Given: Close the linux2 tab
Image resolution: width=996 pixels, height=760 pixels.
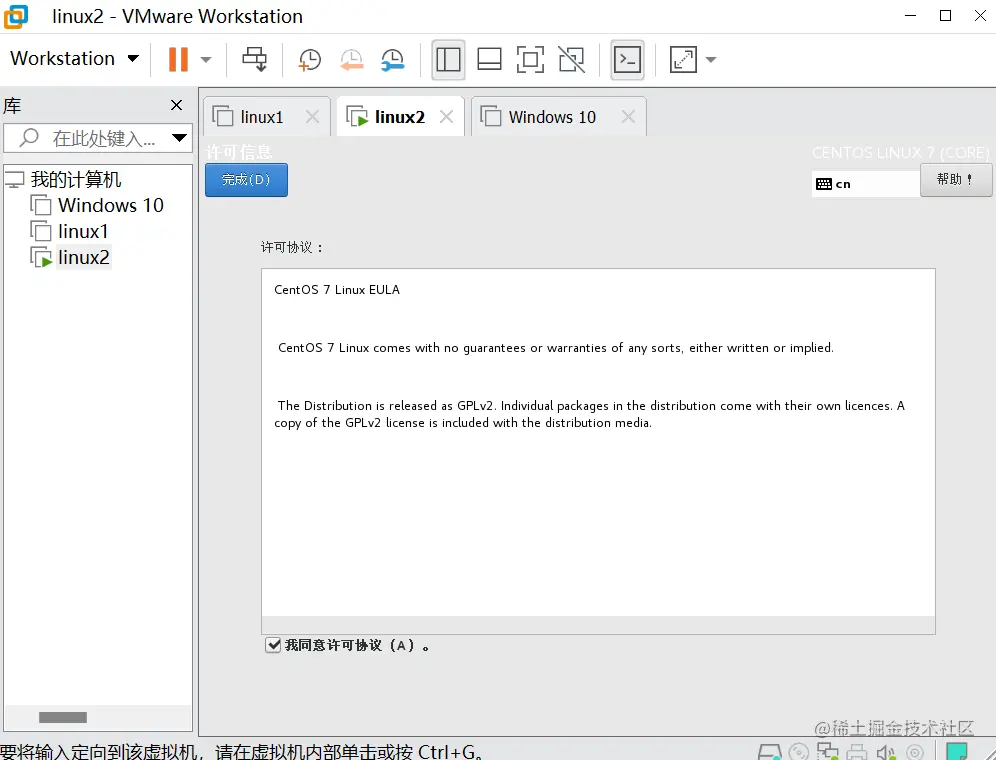Looking at the screenshot, I should 447,117.
